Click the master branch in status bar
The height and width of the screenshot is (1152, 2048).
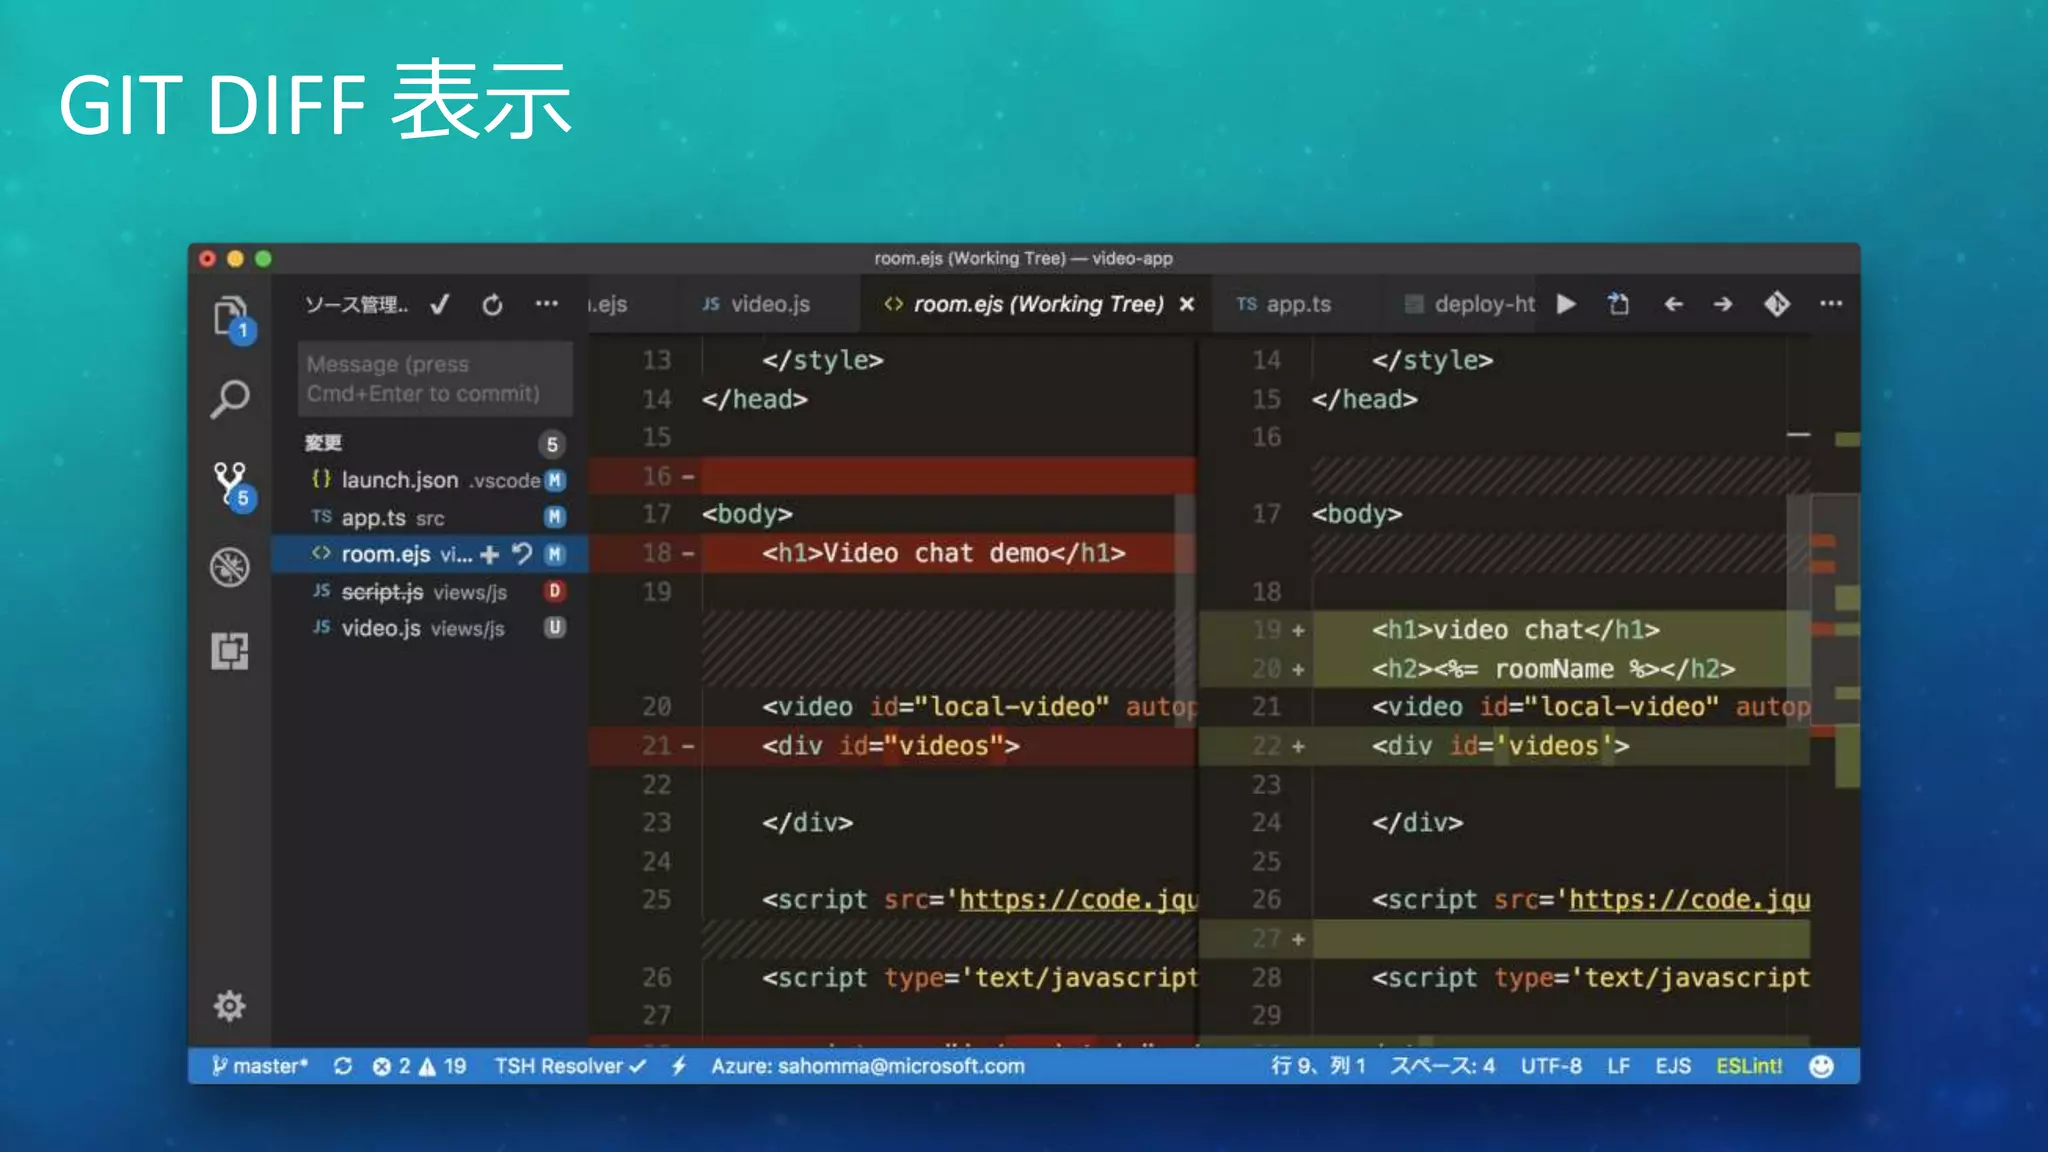point(259,1066)
